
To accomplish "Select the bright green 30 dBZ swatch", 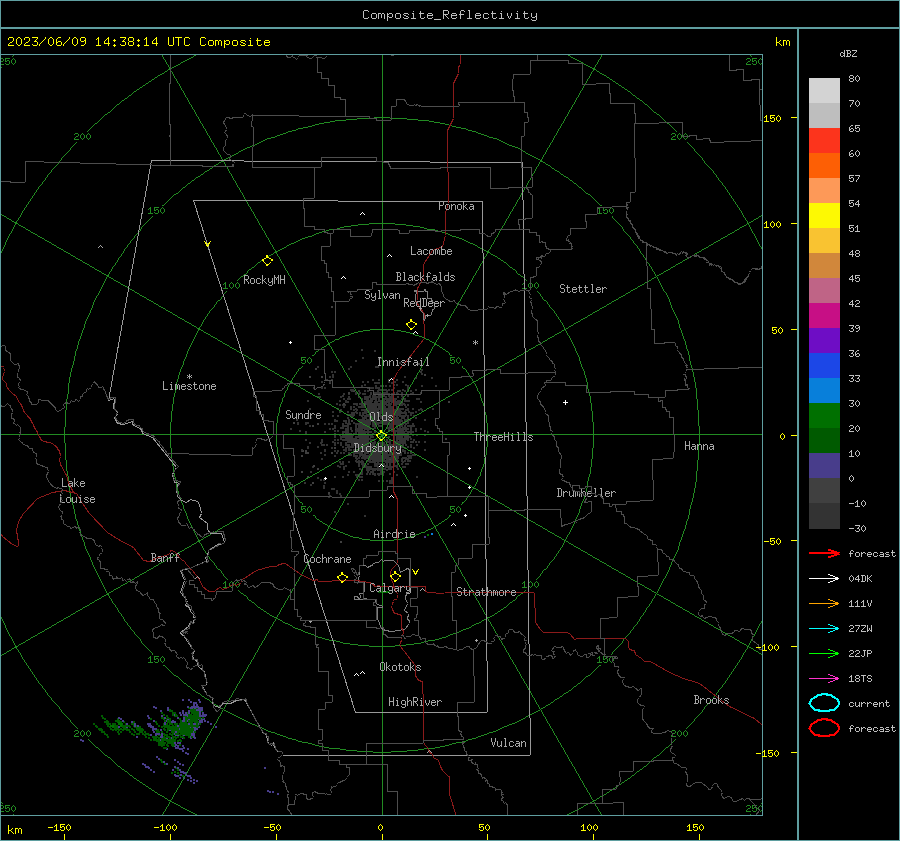I will 824,416.
